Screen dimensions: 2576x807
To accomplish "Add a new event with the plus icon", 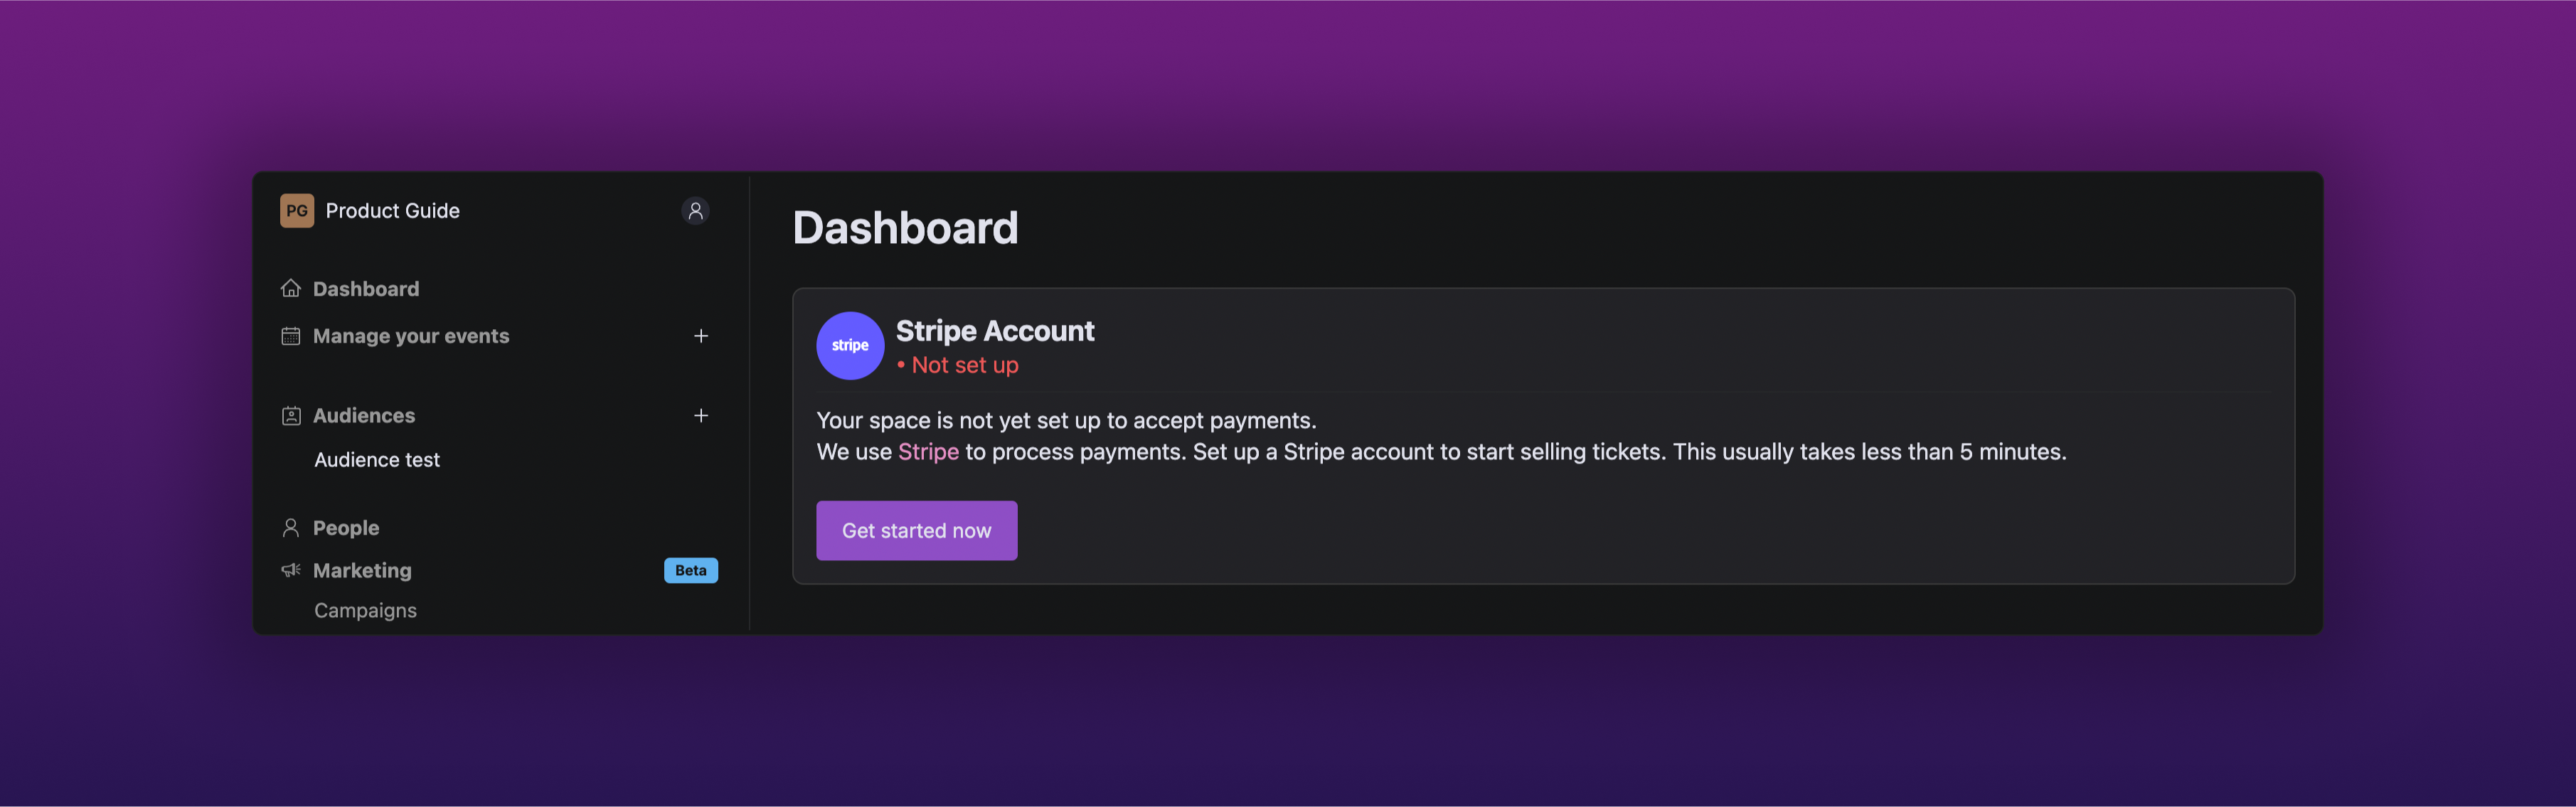I will click(701, 336).
